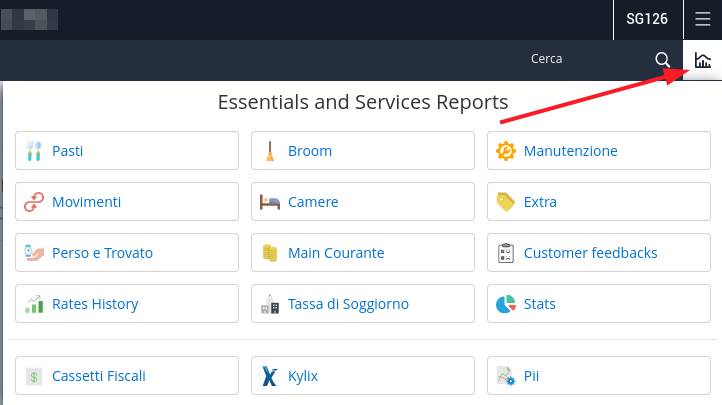This screenshot has width=722, height=405.
Task: Open the Rates History report
Action: [x=127, y=304]
